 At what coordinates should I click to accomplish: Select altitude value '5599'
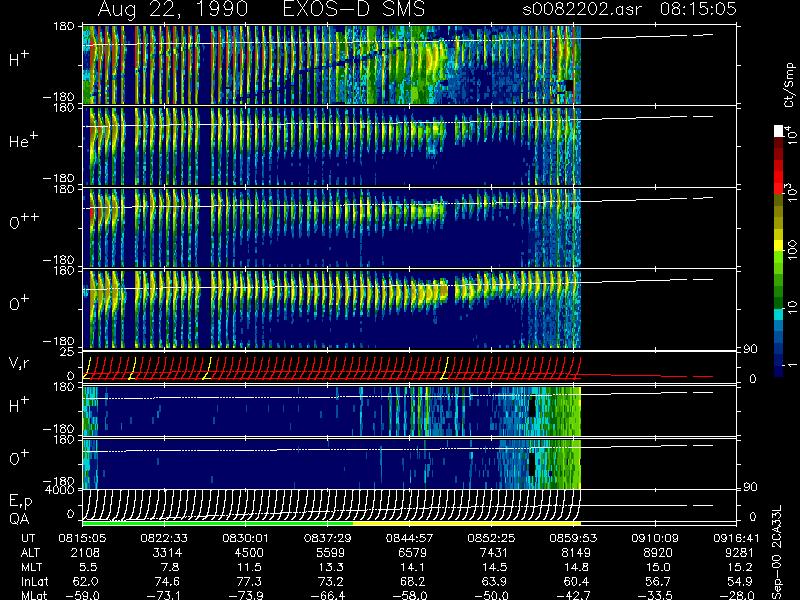click(x=331, y=553)
